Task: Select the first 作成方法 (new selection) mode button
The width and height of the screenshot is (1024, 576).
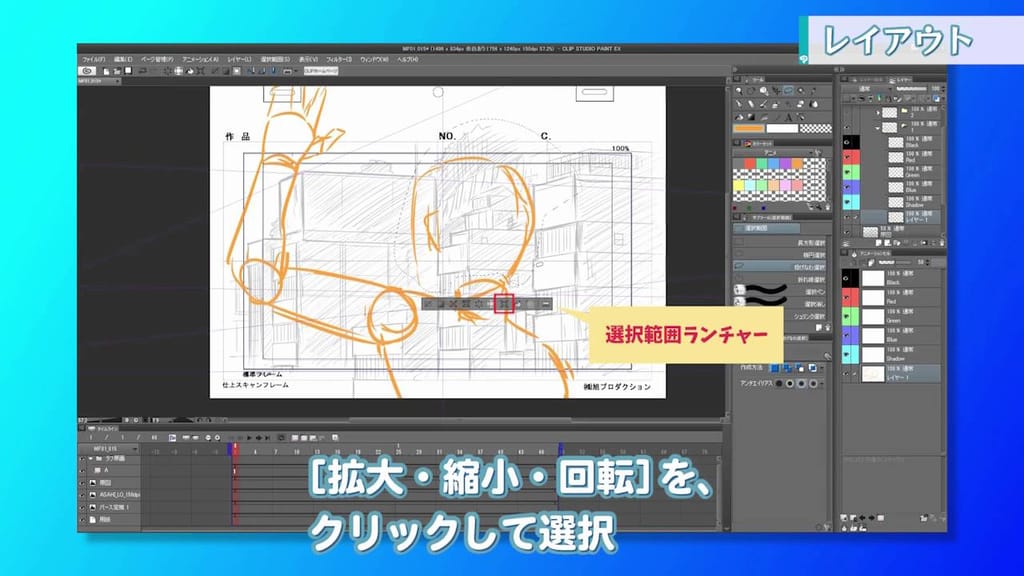Action: click(x=775, y=368)
